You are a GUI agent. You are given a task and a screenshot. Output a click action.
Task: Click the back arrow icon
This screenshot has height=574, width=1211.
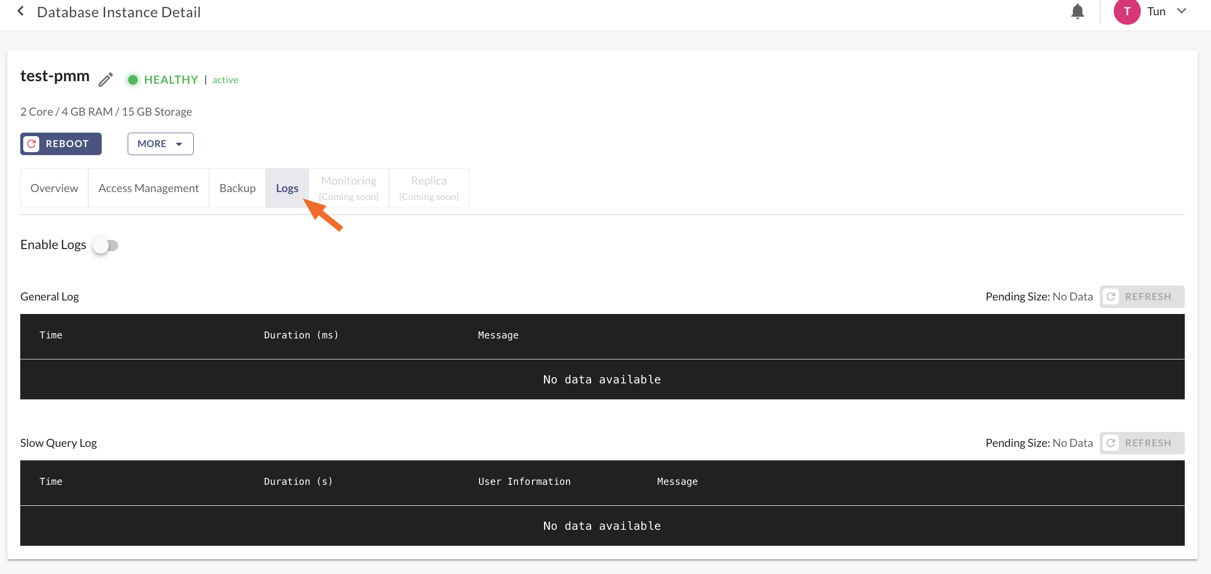tap(20, 12)
